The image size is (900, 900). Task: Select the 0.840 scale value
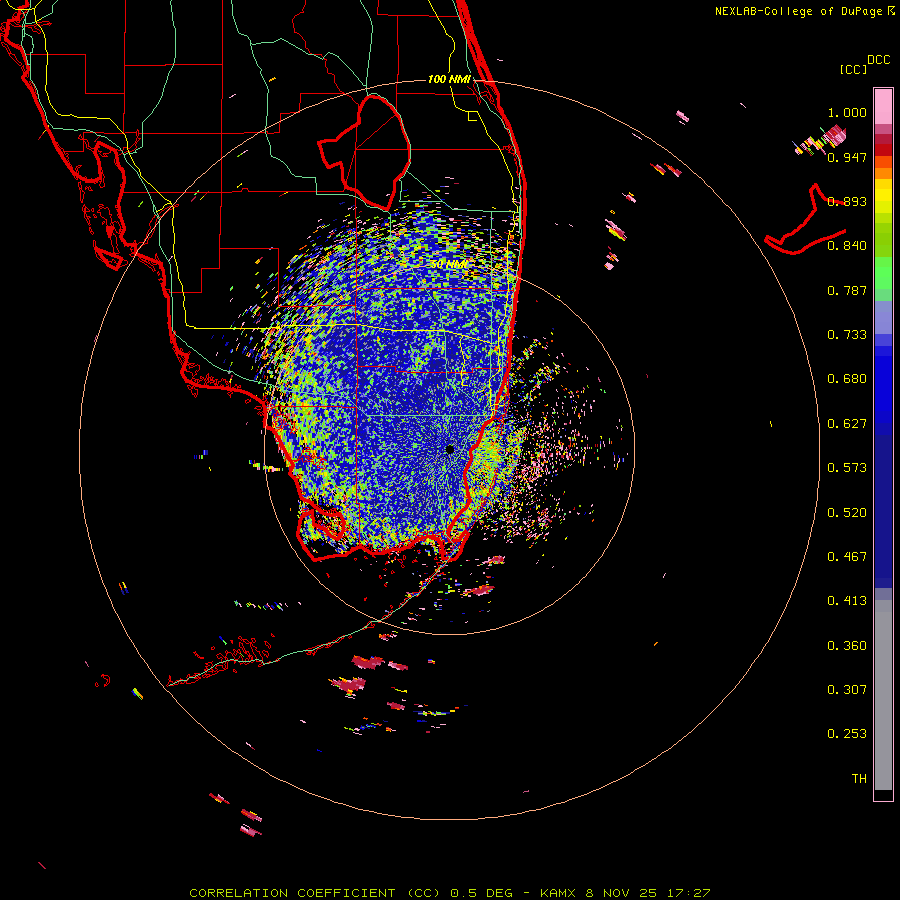[847, 246]
